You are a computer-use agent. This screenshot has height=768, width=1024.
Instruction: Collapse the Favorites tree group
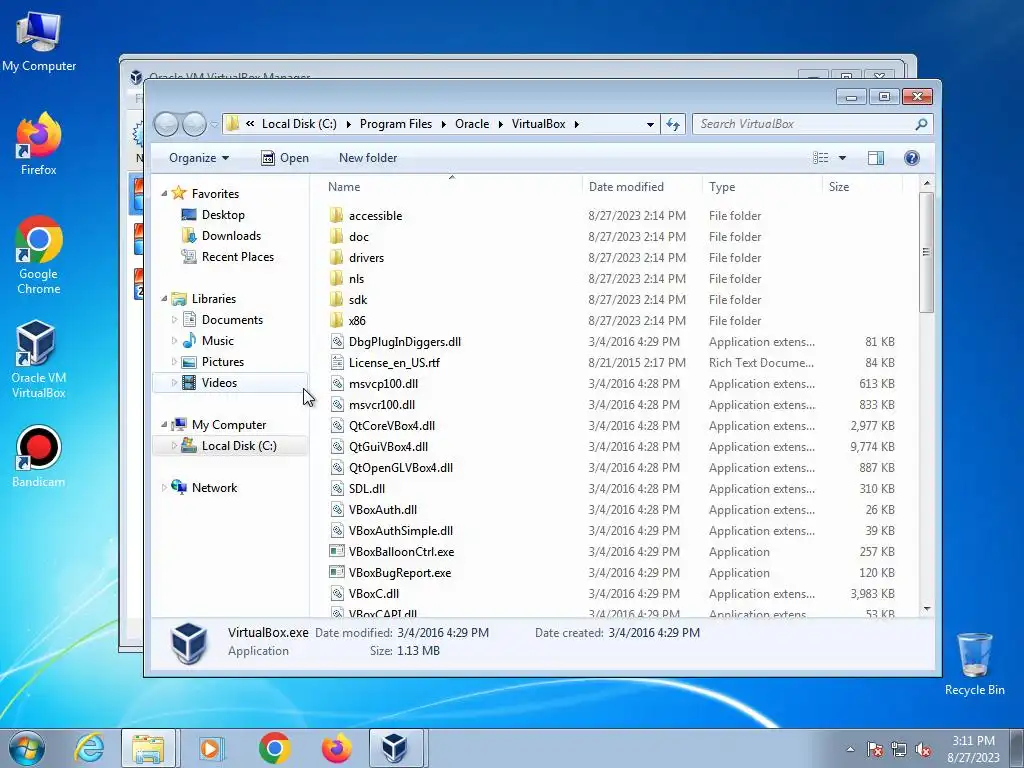164,193
